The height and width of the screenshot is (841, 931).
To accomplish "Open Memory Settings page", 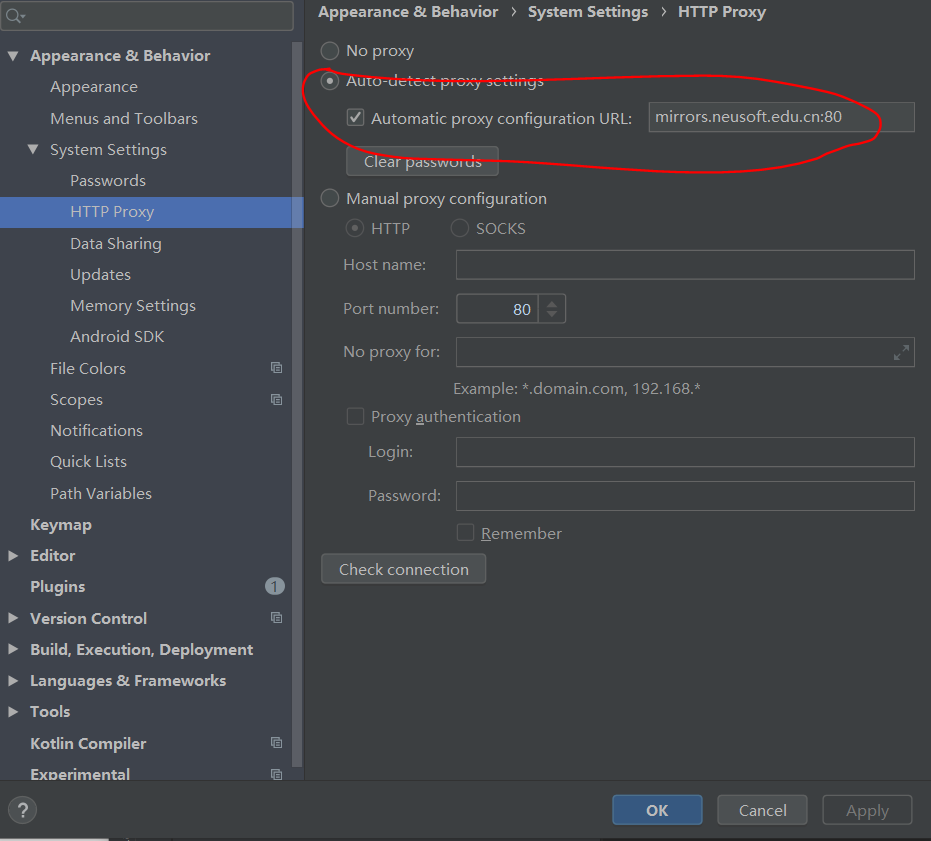I will (x=132, y=305).
